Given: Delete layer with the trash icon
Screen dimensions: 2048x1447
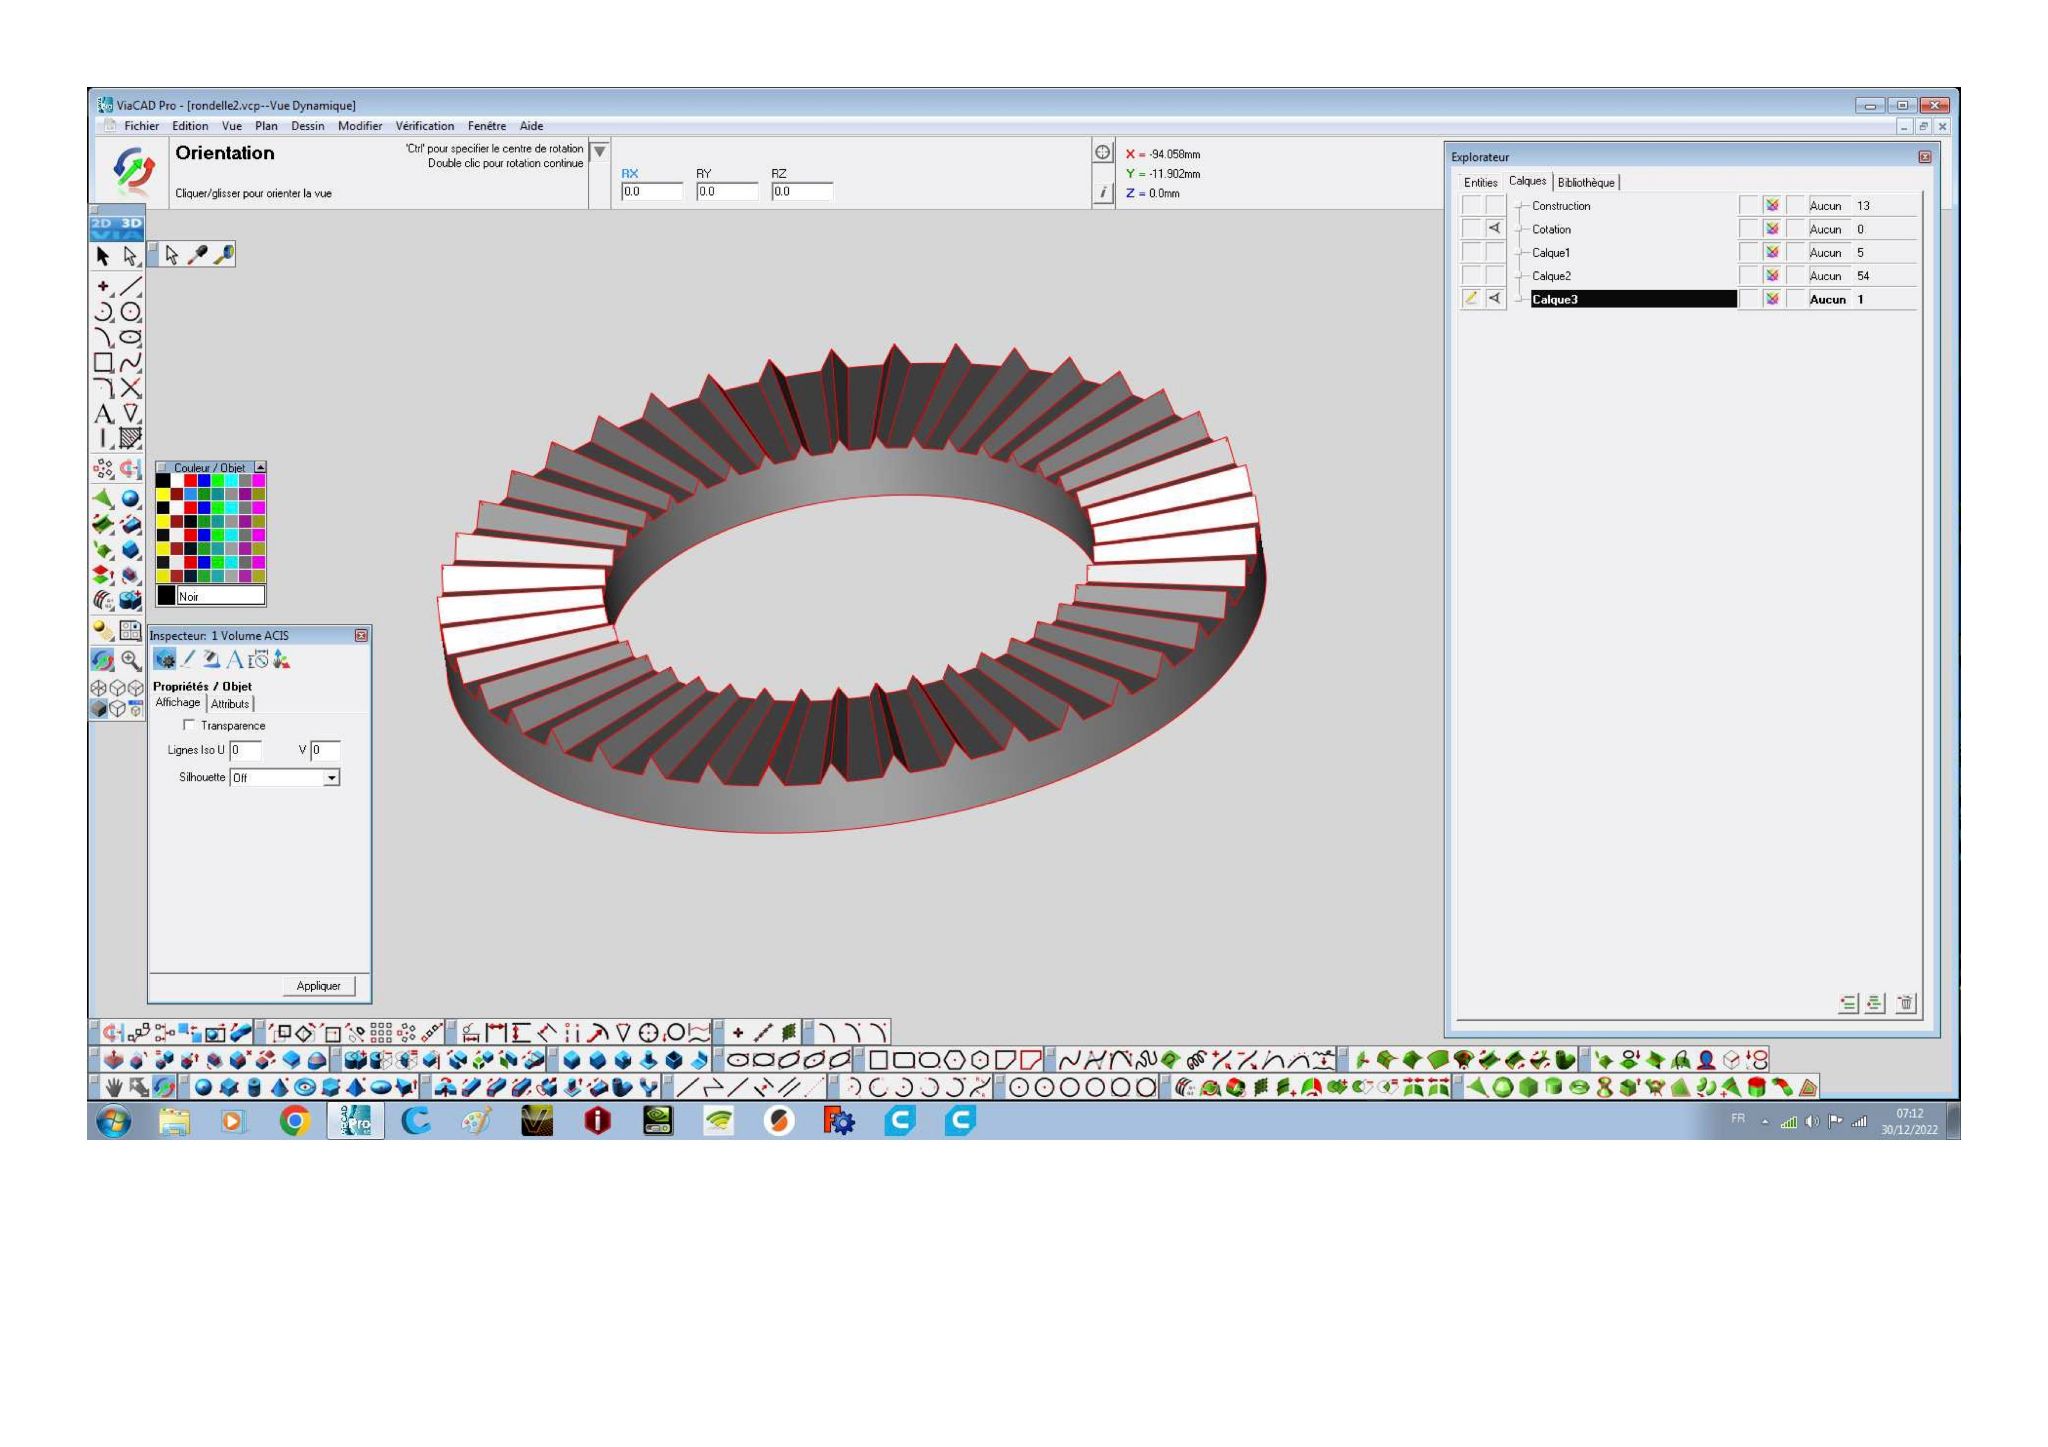Looking at the screenshot, I should (x=1907, y=1003).
